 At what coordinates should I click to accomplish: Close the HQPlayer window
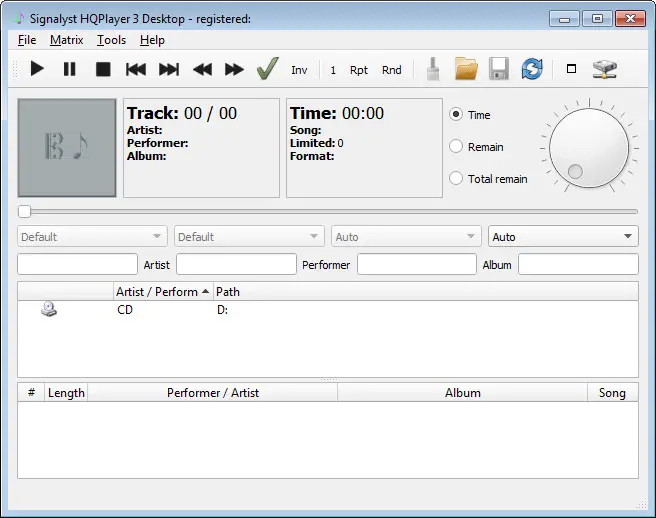click(630, 19)
